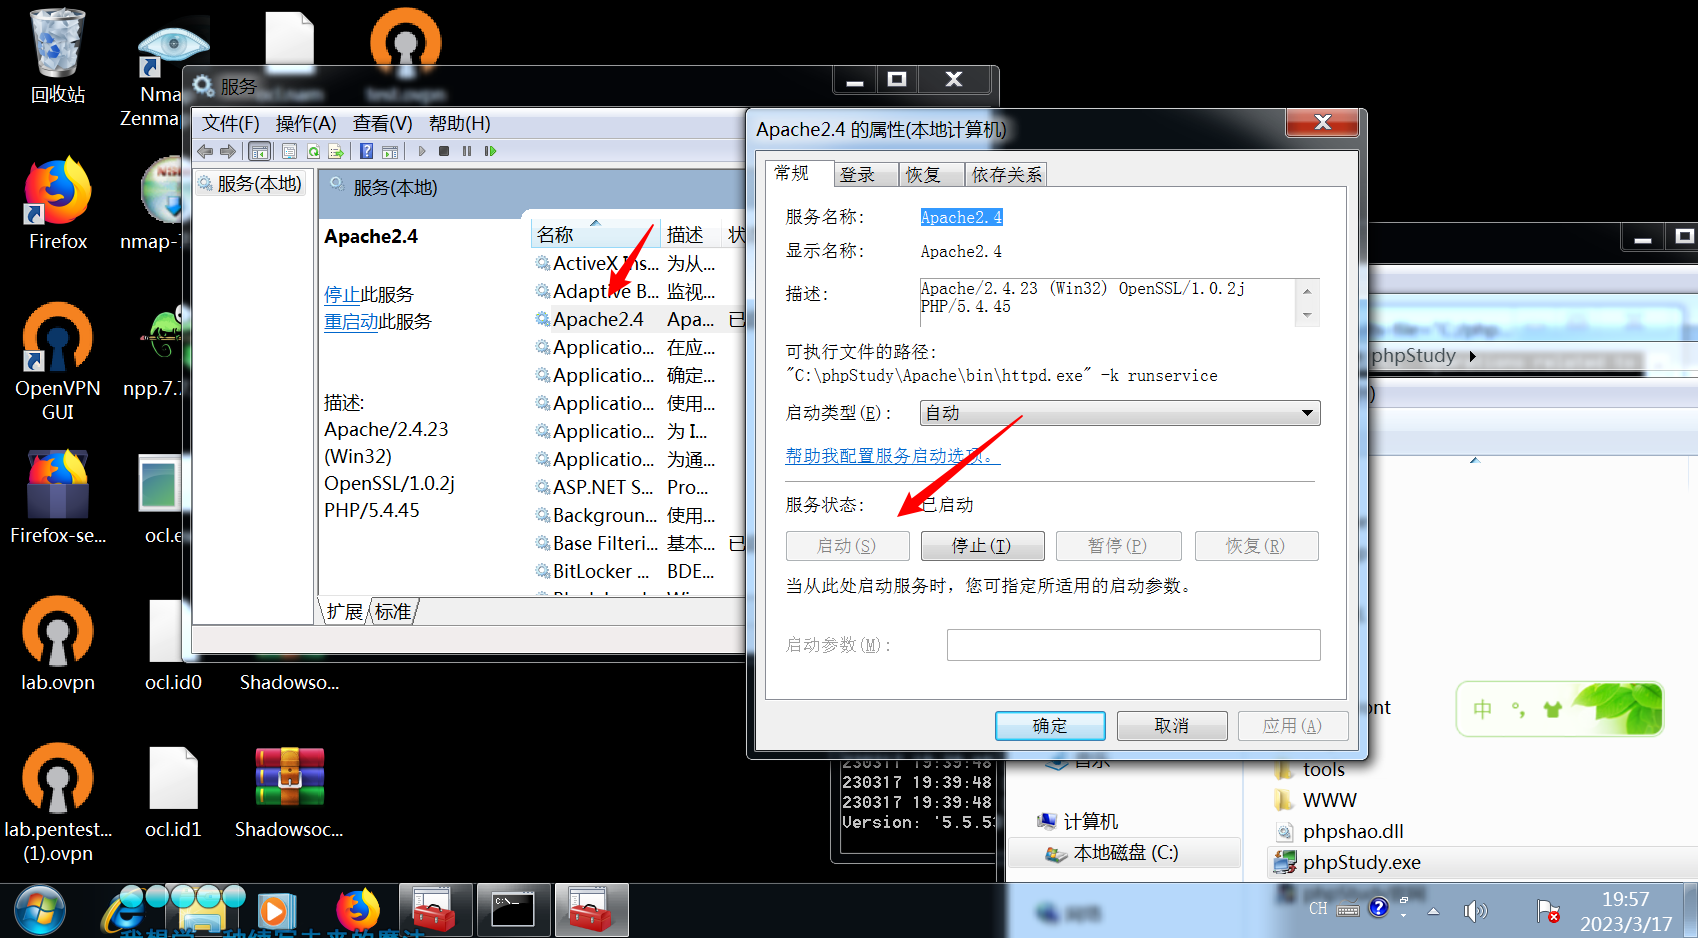Viewport: 1698px width, 938px height.
Task: Click the back arrow in Services toolbar
Action: tap(205, 151)
